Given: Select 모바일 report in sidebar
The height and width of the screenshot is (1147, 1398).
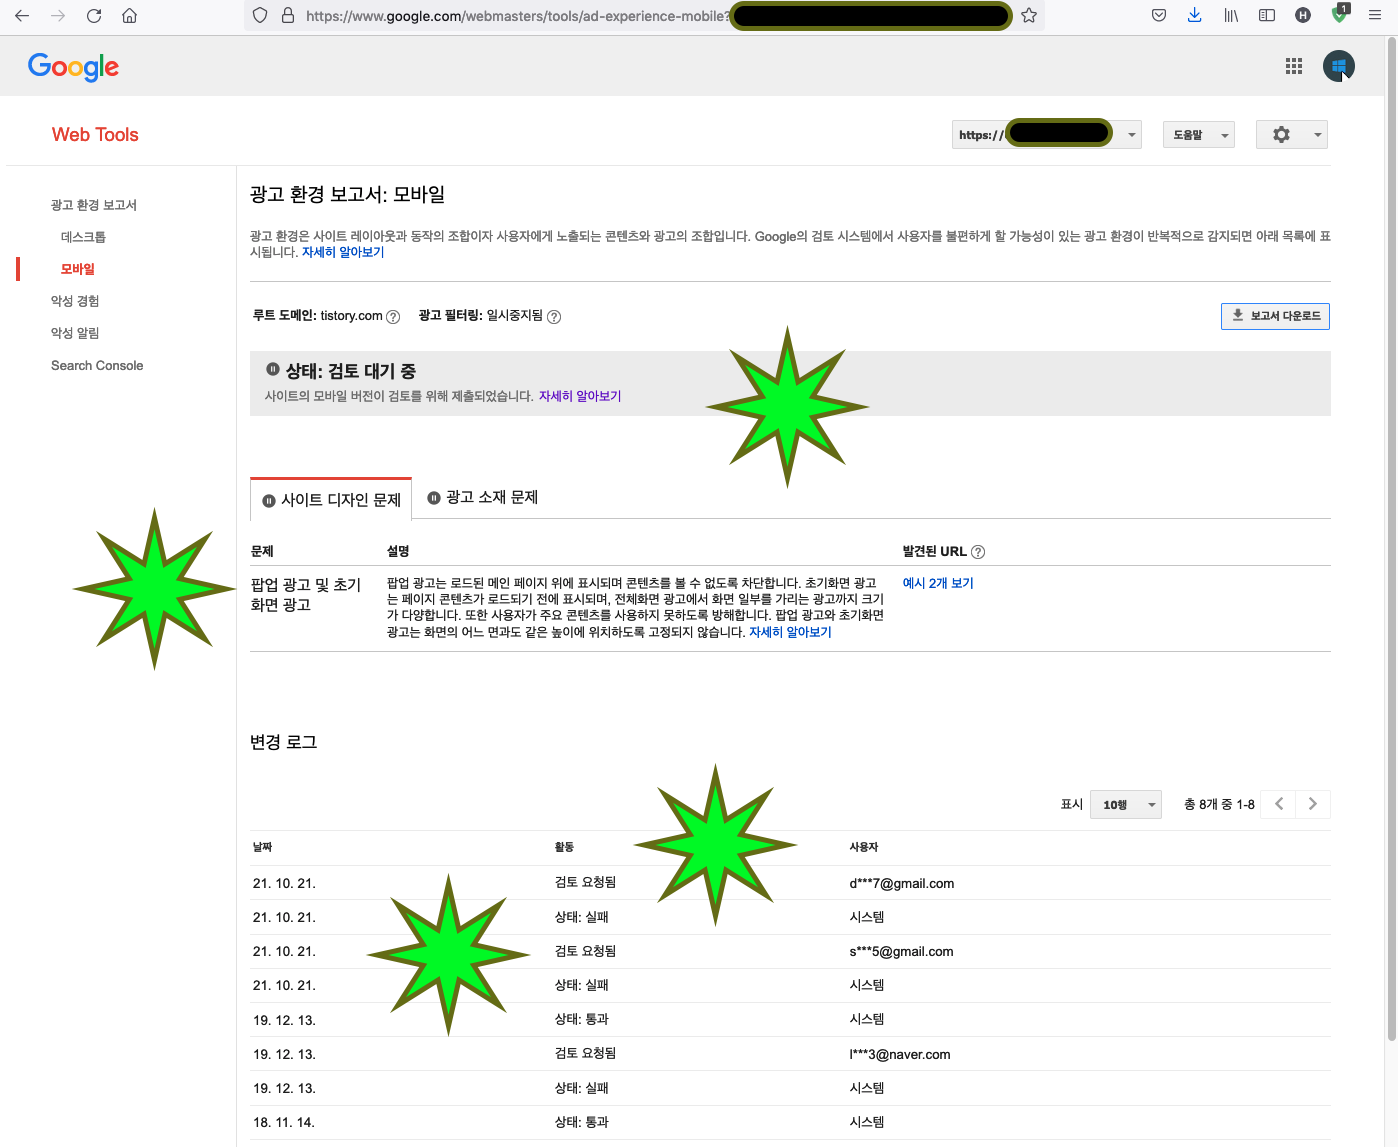Looking at the screenshot, I should coord(78,269).
